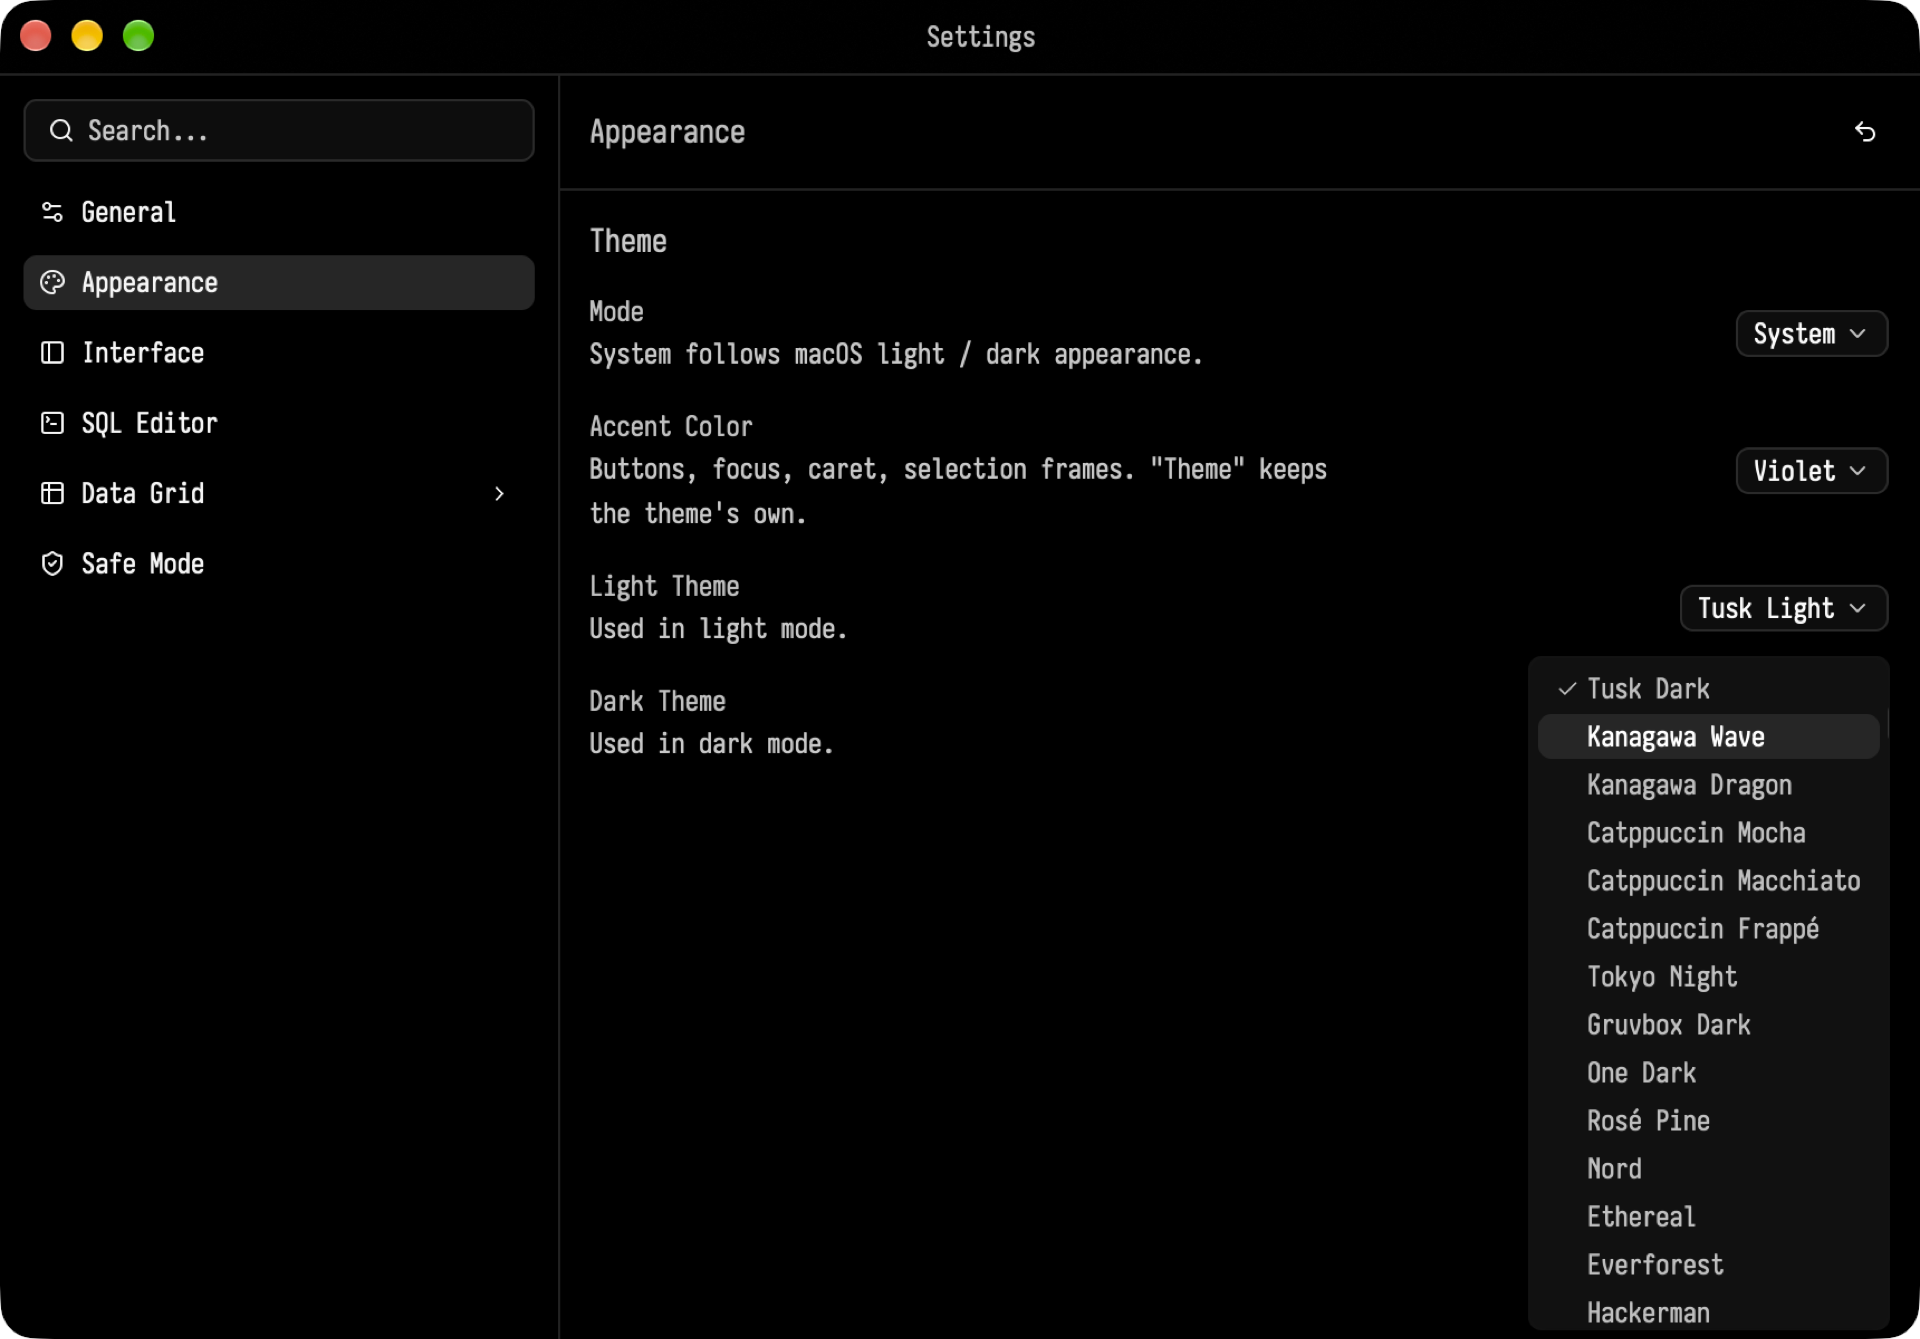Screen dimensions: 1920x1339
Task: Click the minimize yellow button
Action: coord(87,36)
